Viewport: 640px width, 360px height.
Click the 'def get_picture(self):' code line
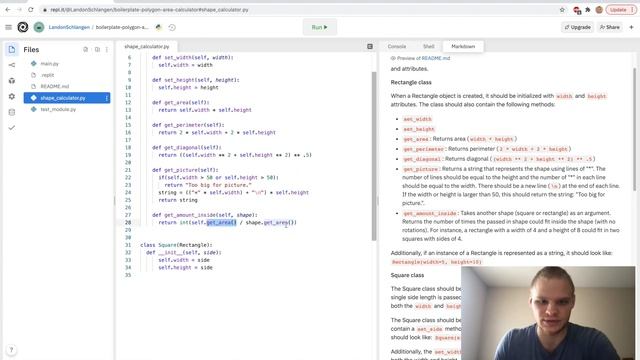point(185,170)
